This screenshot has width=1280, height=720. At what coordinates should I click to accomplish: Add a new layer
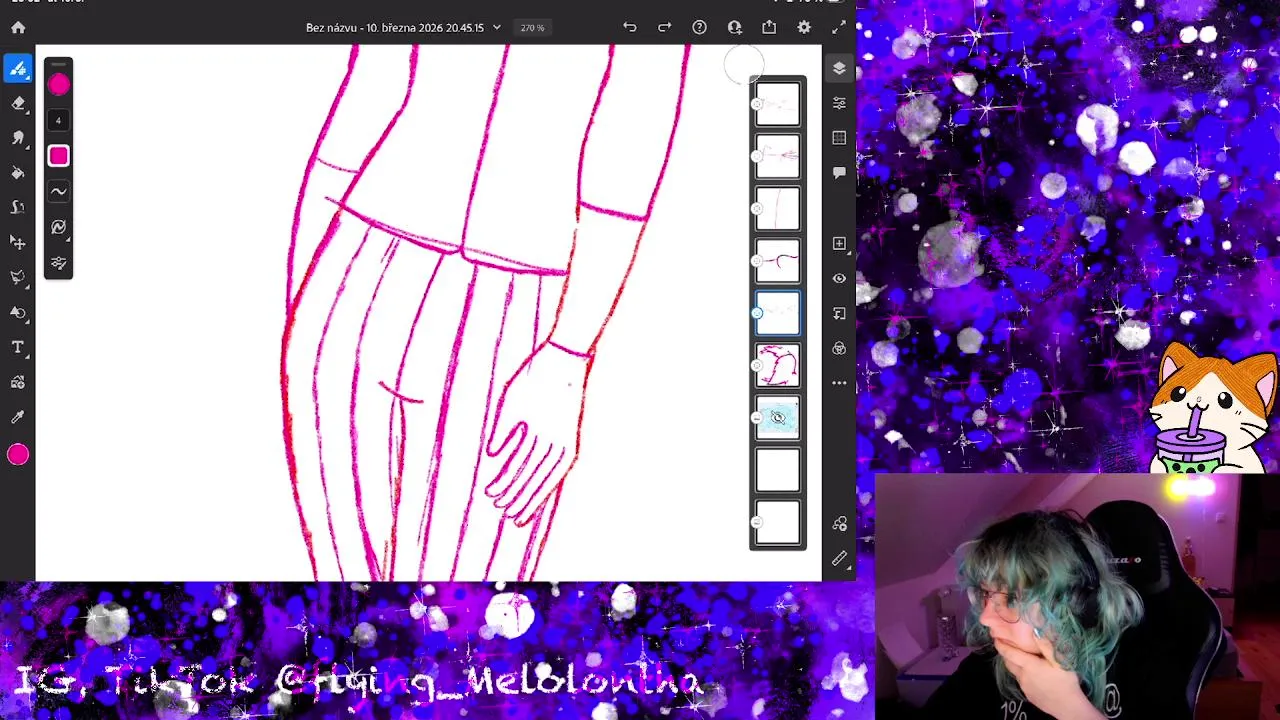(x=839, y=243)
